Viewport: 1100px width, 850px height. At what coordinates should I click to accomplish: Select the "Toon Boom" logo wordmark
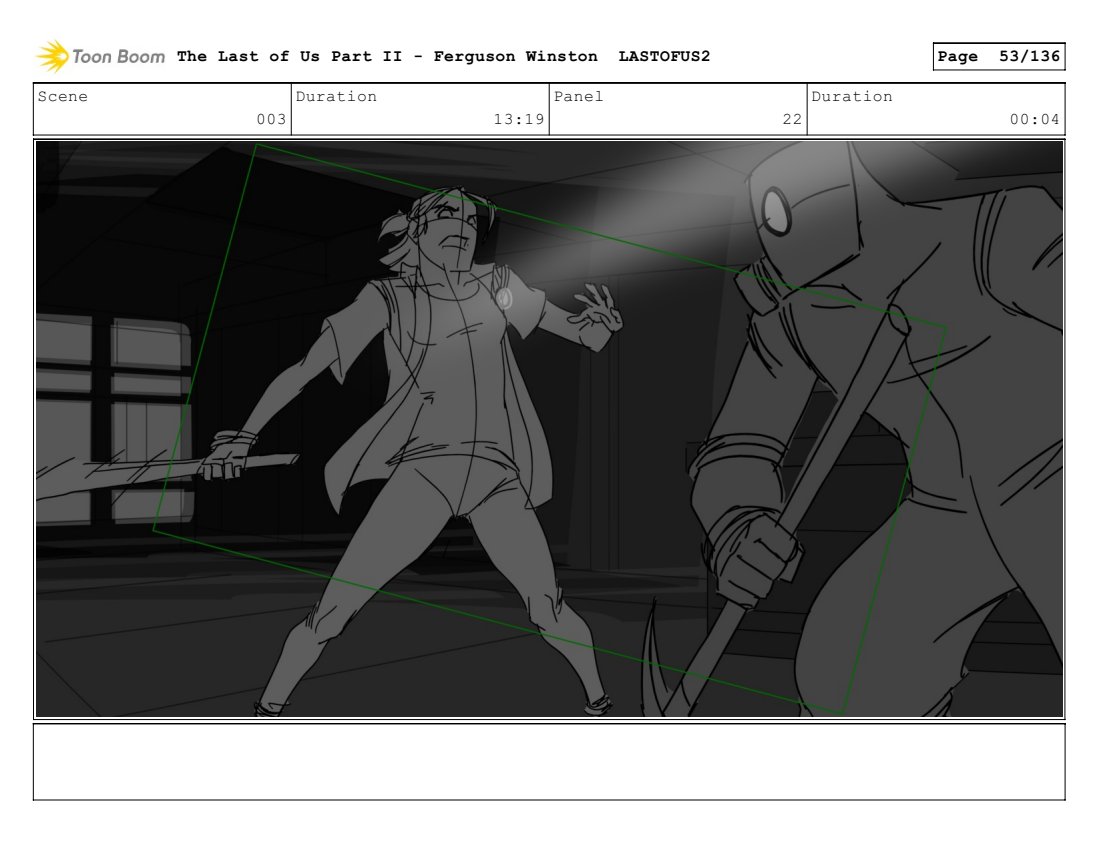pos(119,57)
